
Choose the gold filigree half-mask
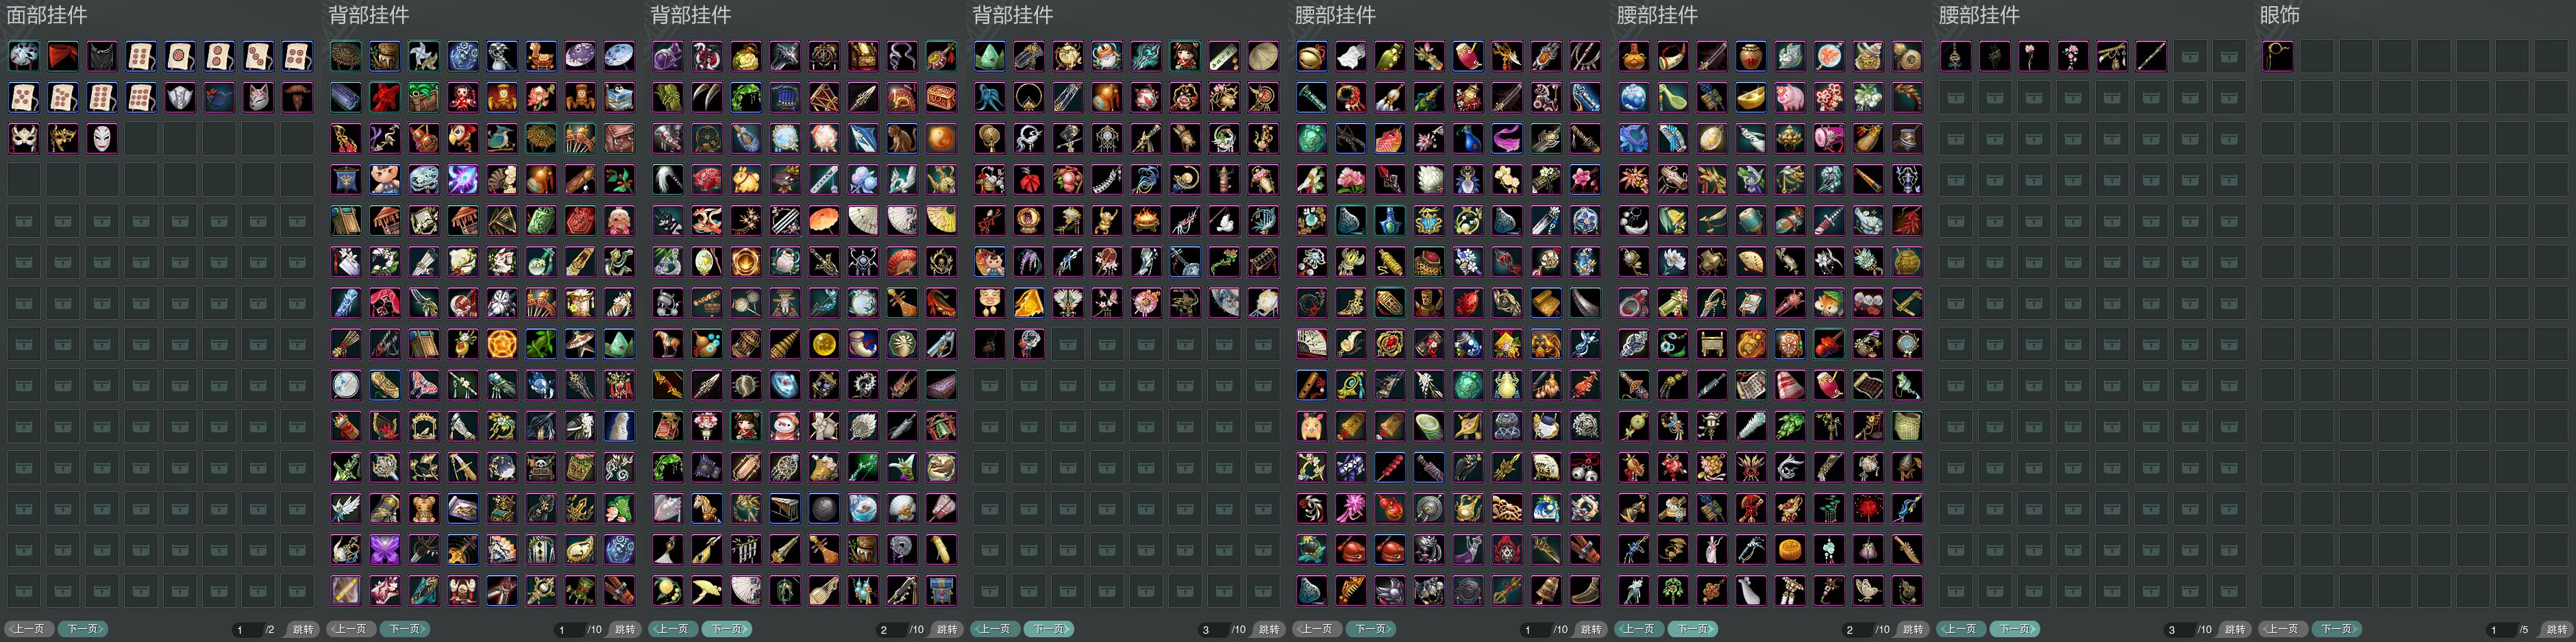63,138
